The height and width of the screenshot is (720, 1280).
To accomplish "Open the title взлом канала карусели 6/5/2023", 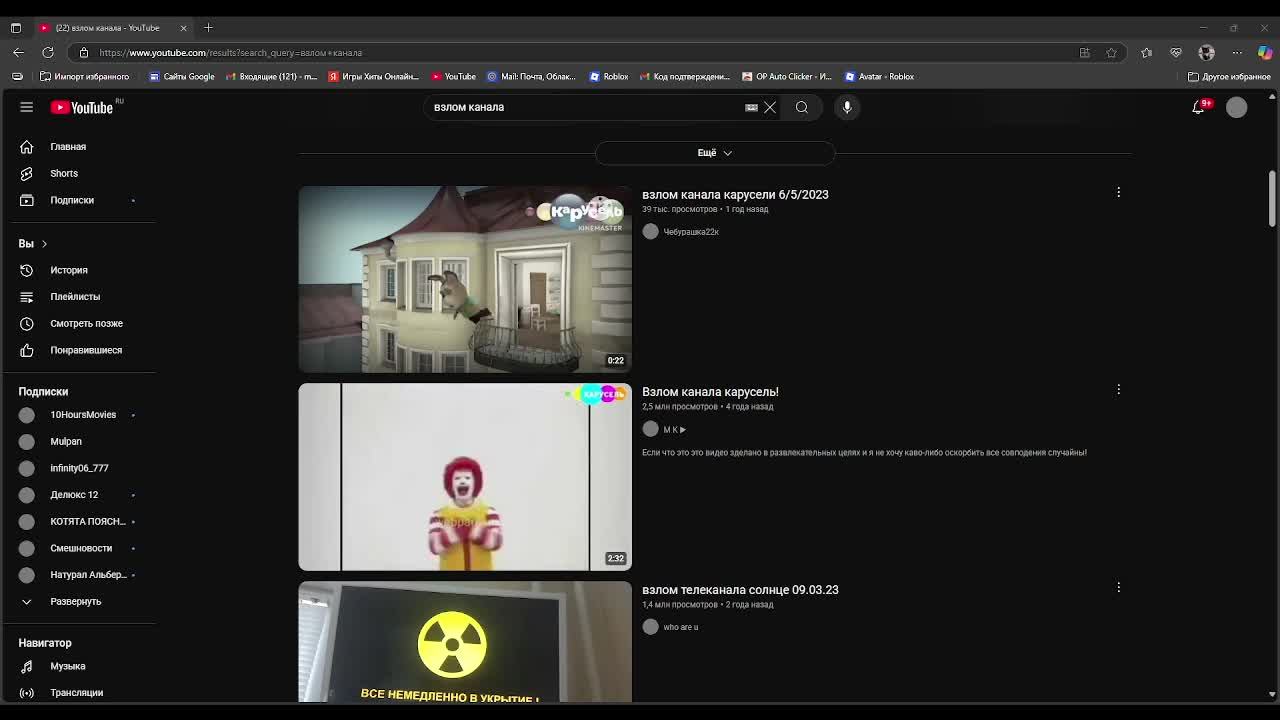I will (735, 195).
